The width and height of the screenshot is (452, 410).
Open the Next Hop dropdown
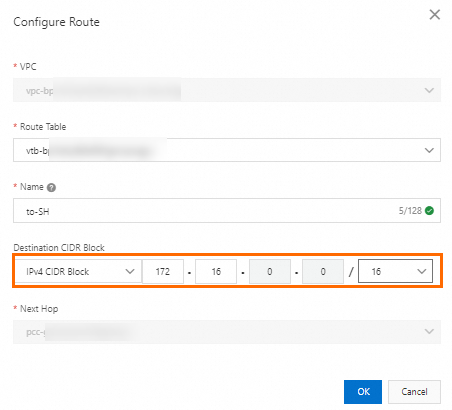[x=227, y=332]
